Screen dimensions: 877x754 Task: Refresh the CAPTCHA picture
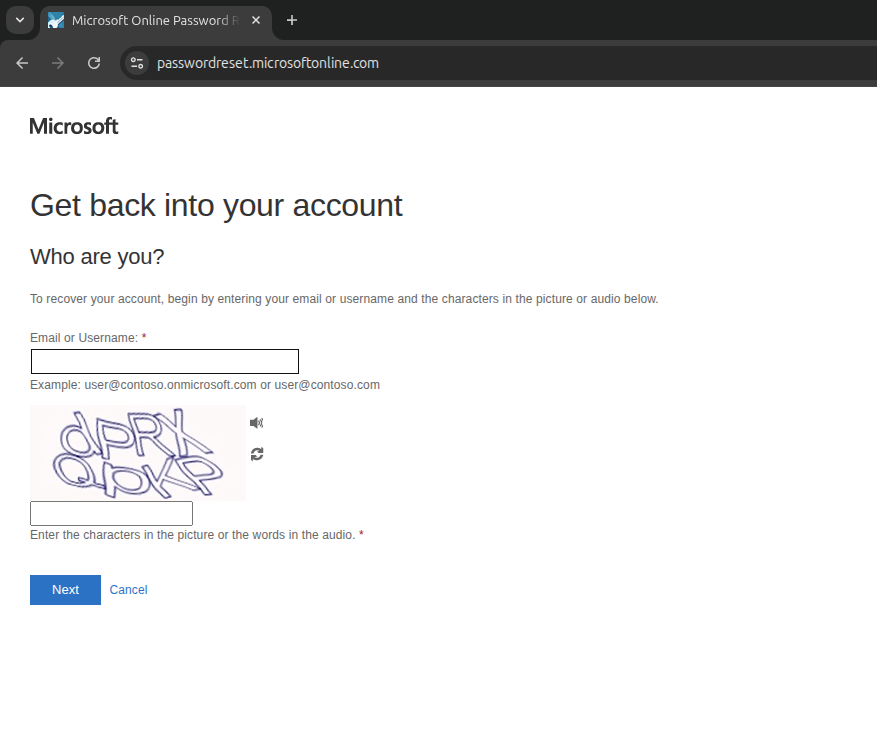[257, 454]
